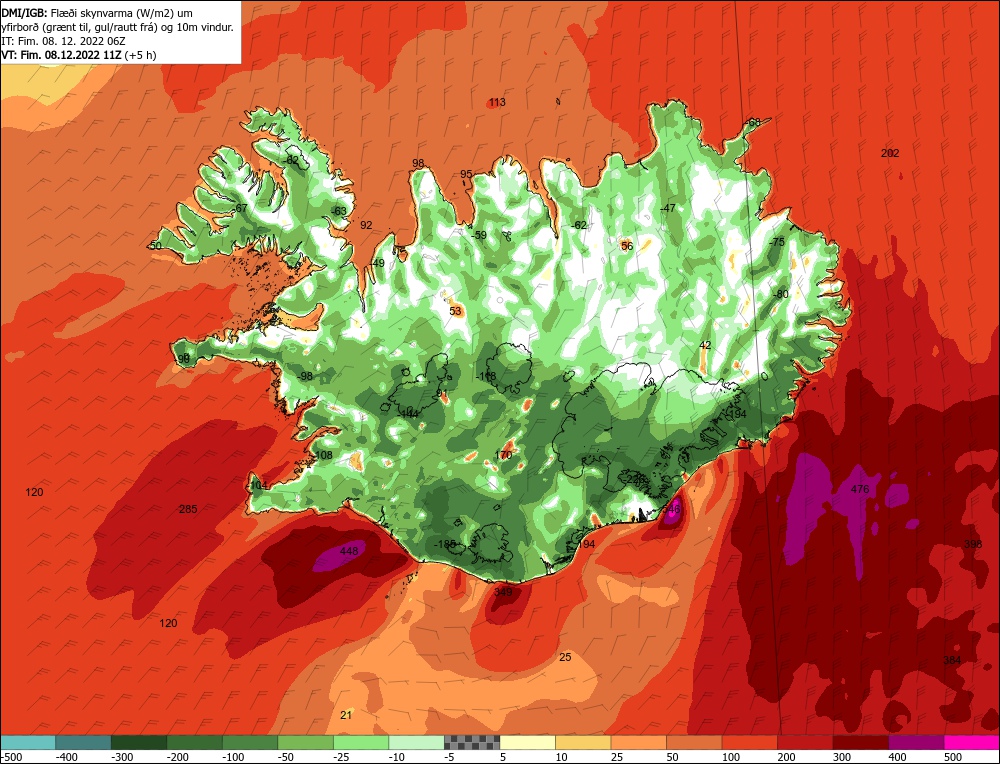Select the darkest green -300 to -200 legend swatch
Image resolution: width=1000 pixels, height=764 pixels.
coord(139,742)
